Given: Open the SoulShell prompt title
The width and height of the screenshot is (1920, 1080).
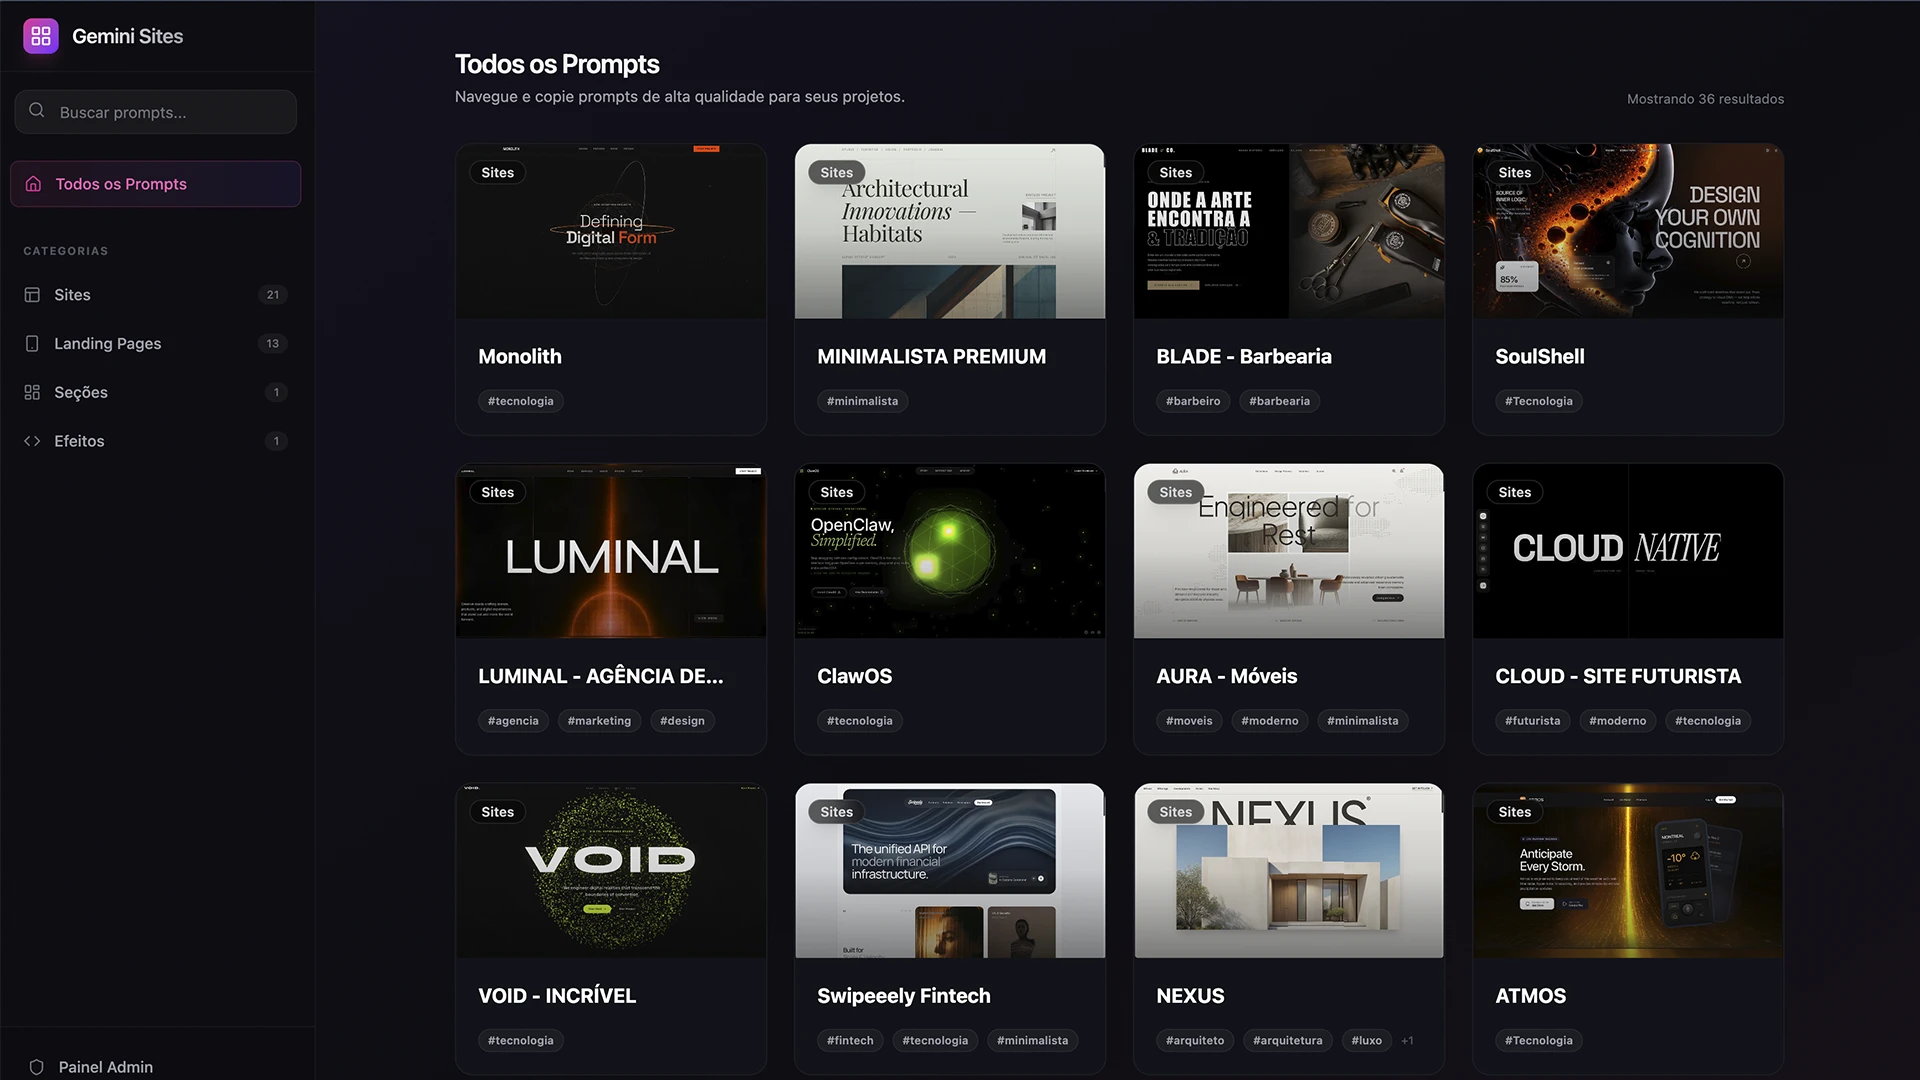Looking at the screenshot, I should click(1539, 356).
